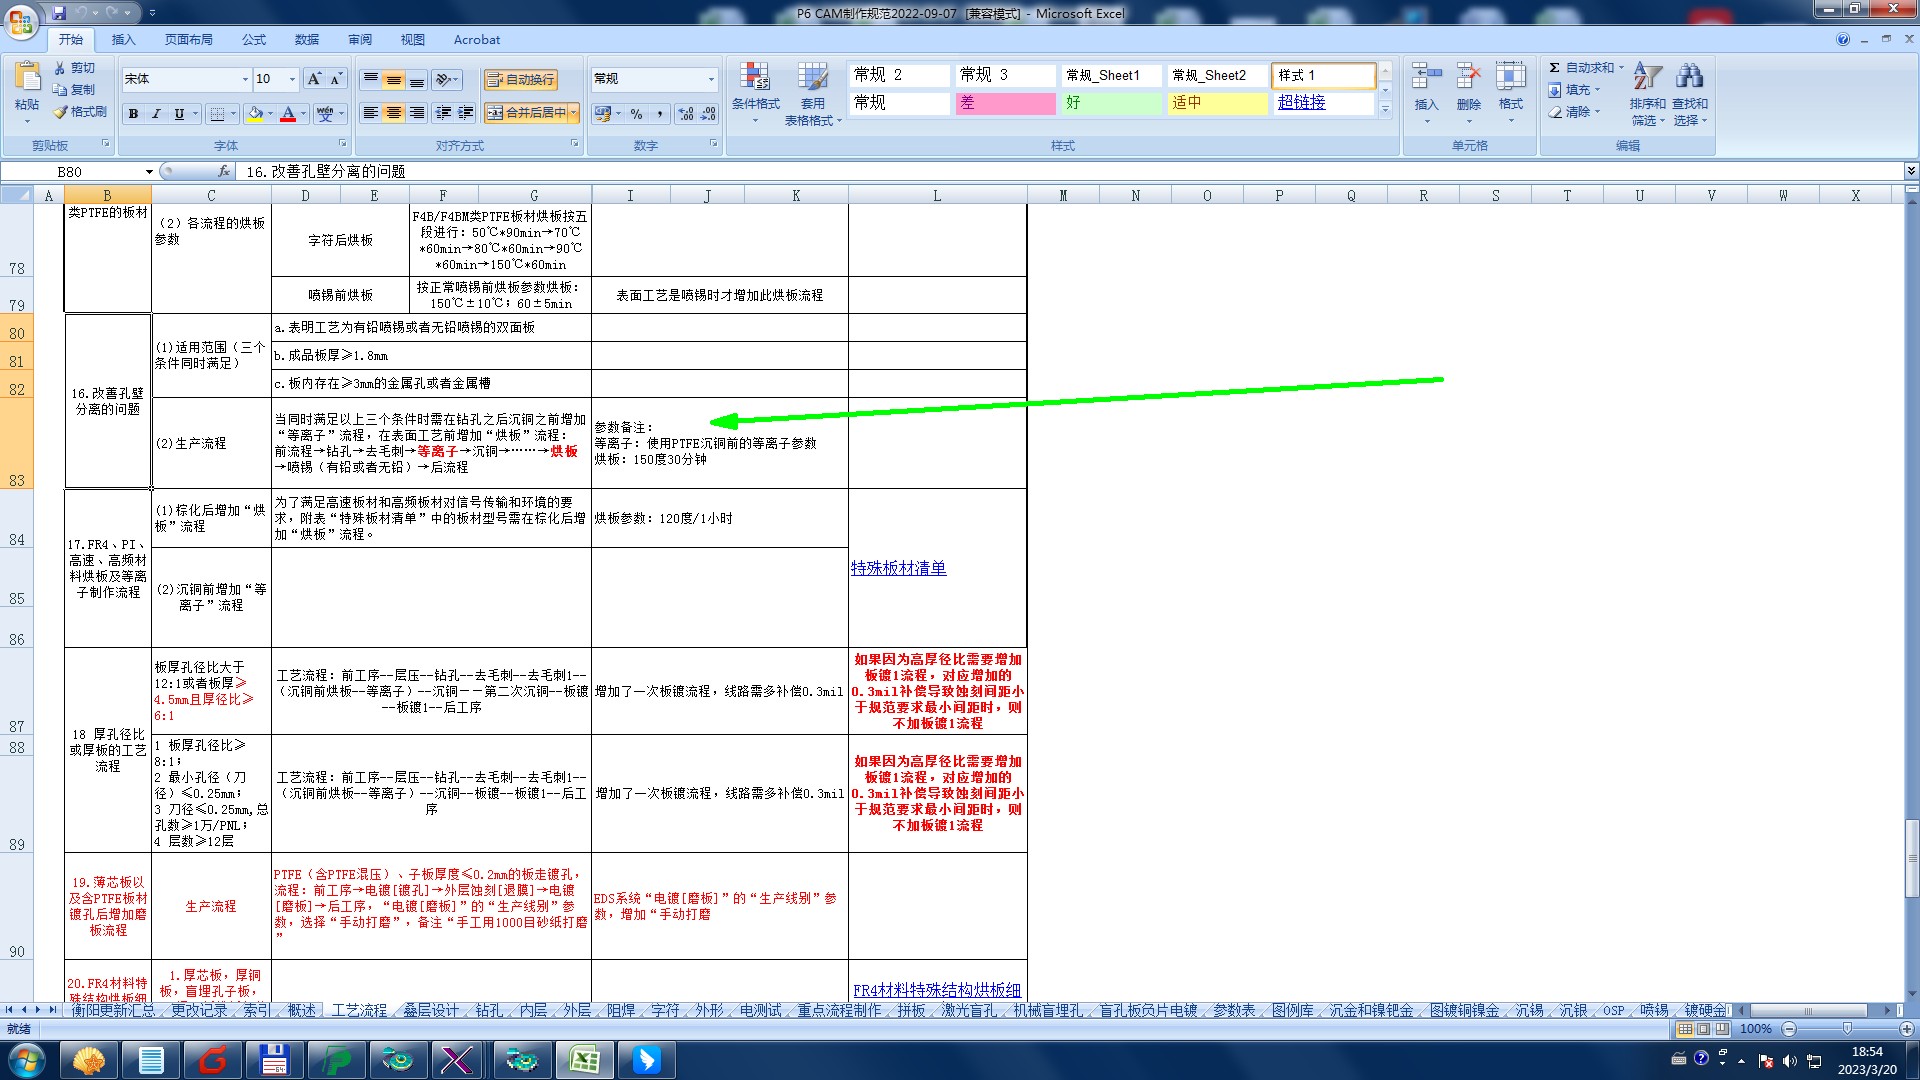
Task: Select the 钻孔 worksheet tab
Action: pos(489,1011)
